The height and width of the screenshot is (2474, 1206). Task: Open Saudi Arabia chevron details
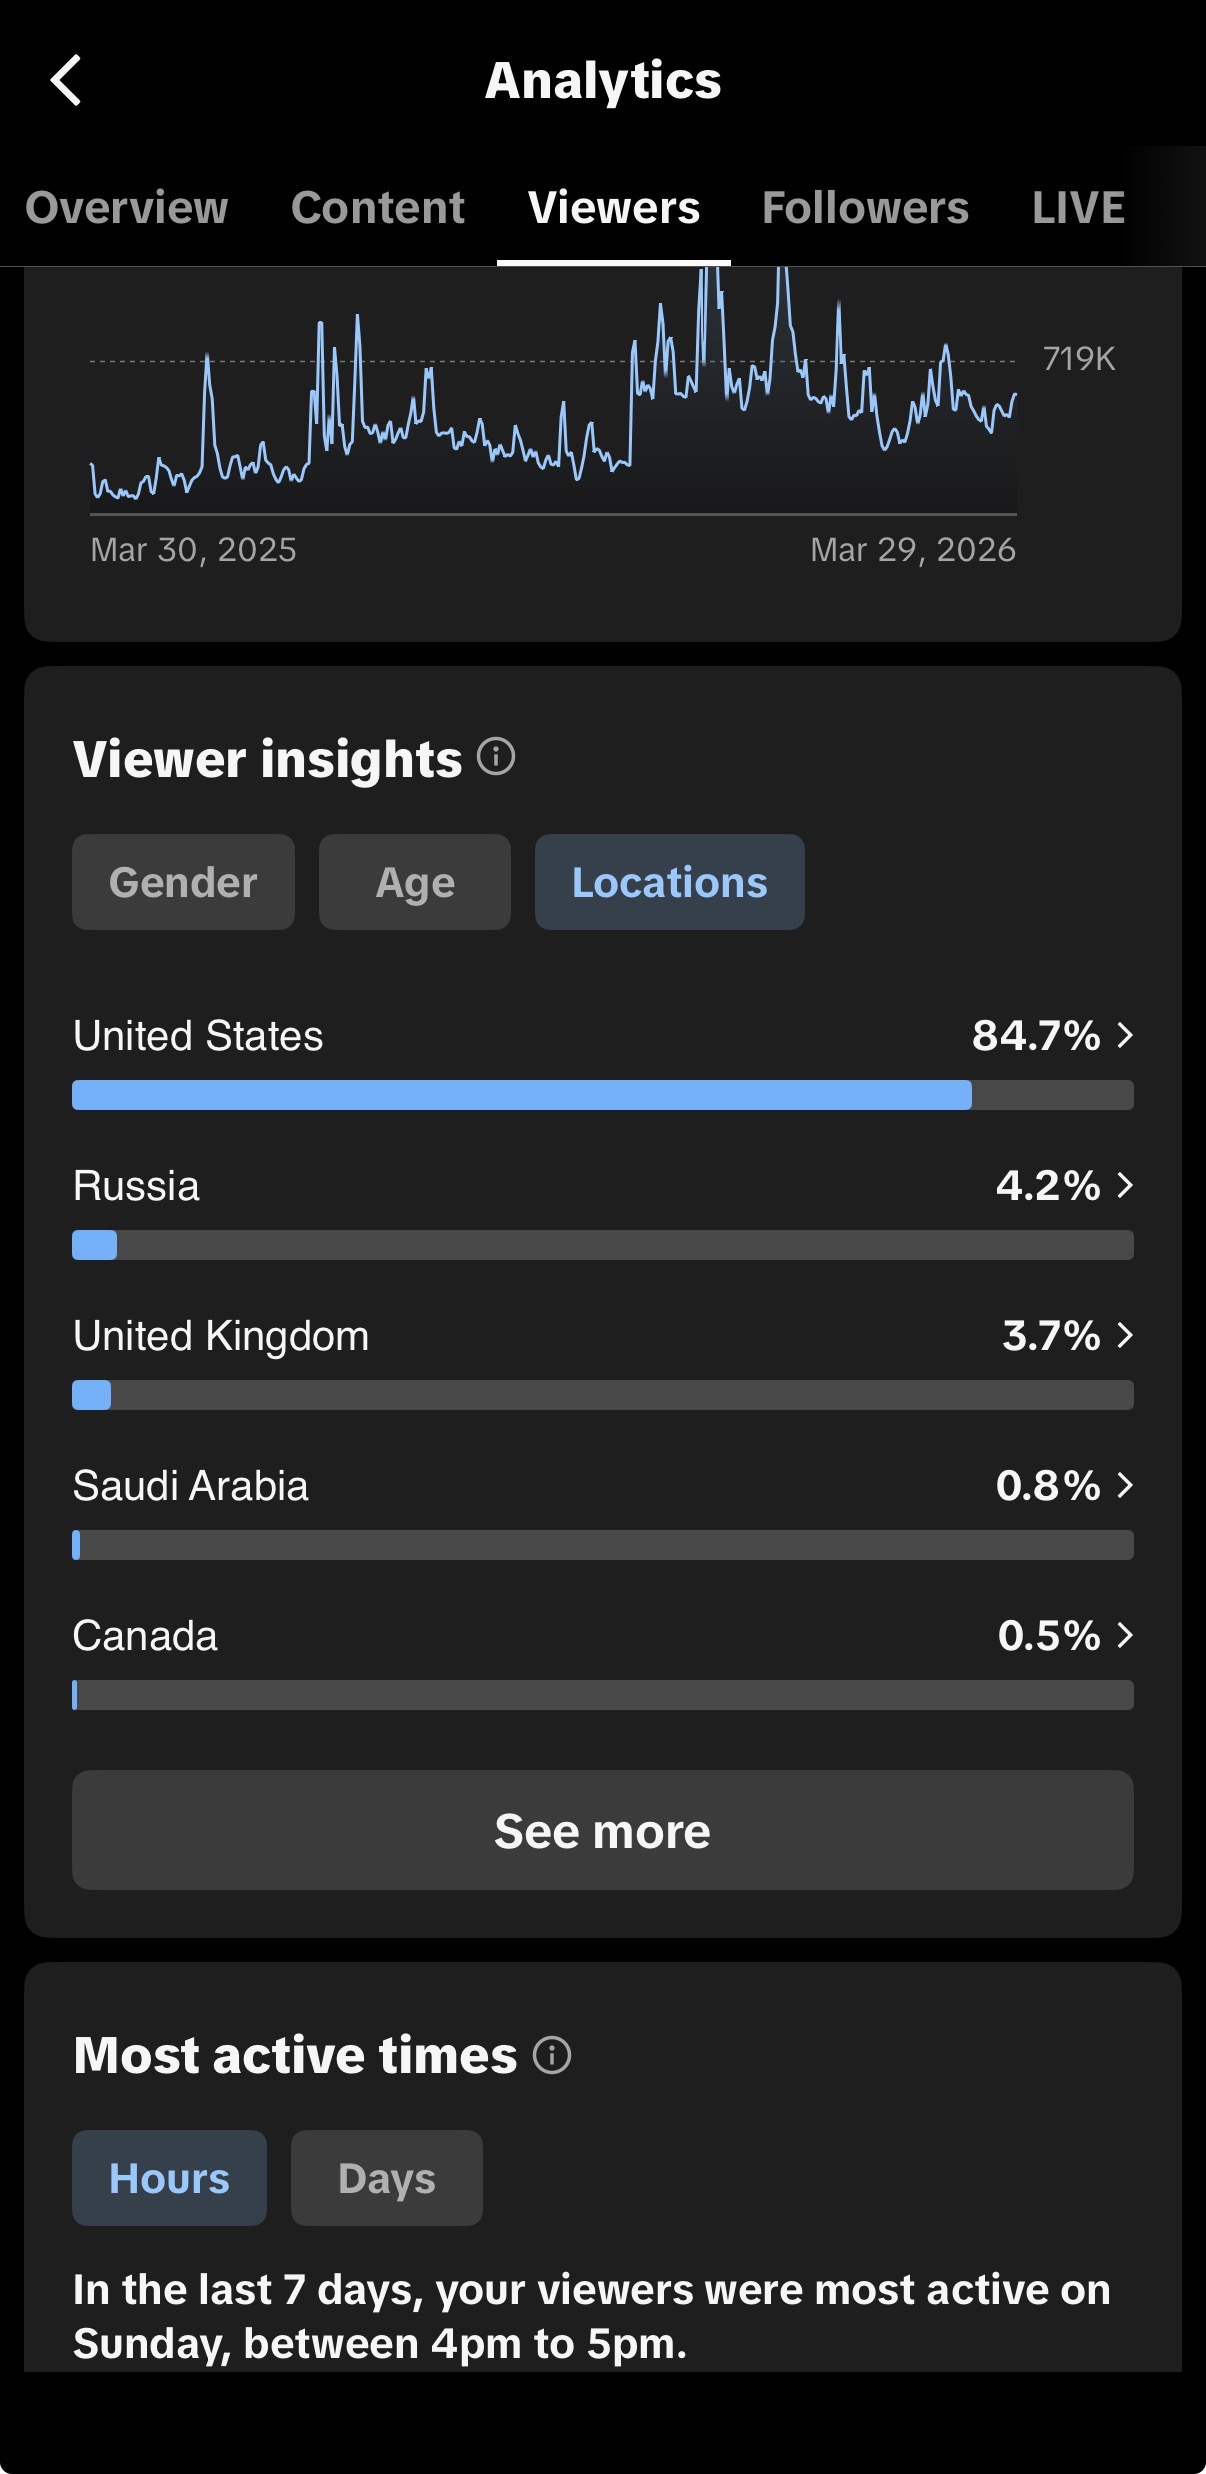tap(1125, 1485)
